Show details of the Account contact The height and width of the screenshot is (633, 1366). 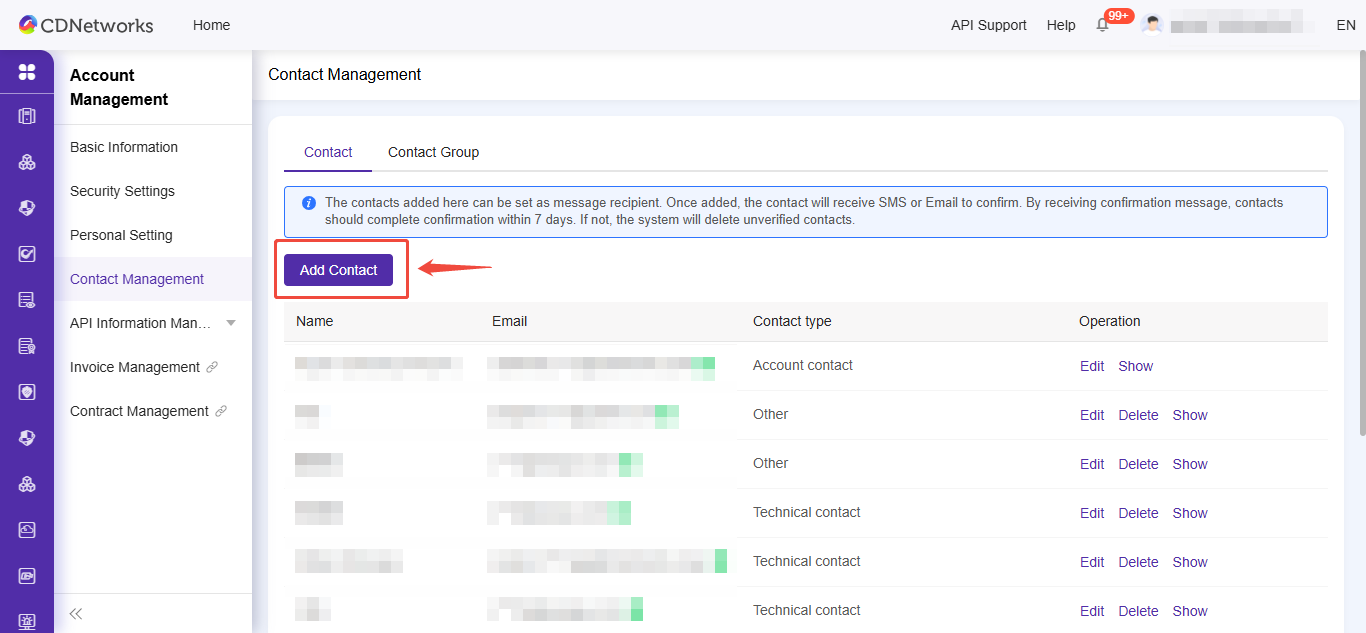[x=1135, y=366]
